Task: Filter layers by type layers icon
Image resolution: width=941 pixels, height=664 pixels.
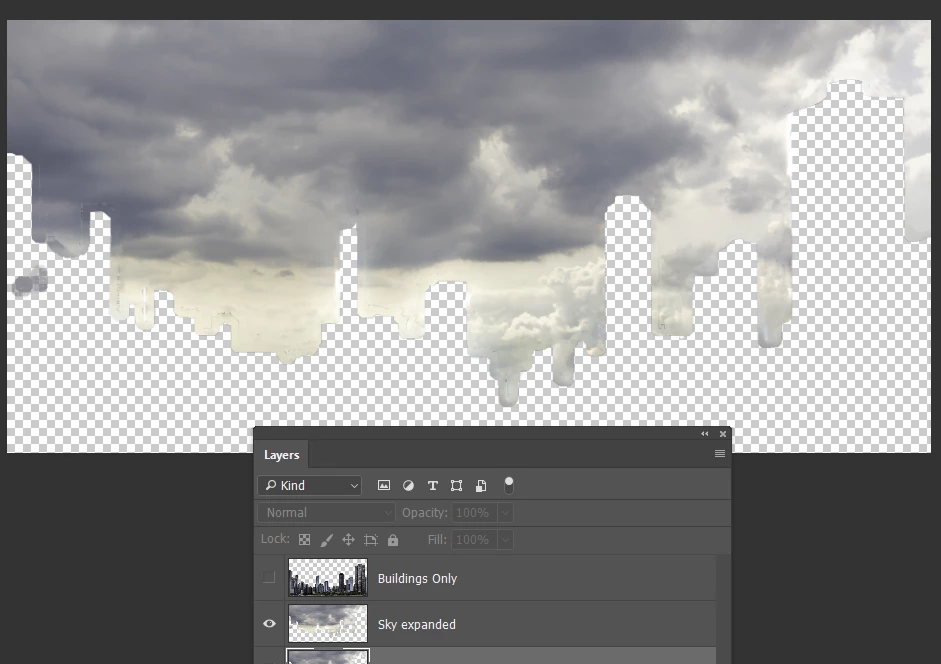Action: (x=433, y=486)
